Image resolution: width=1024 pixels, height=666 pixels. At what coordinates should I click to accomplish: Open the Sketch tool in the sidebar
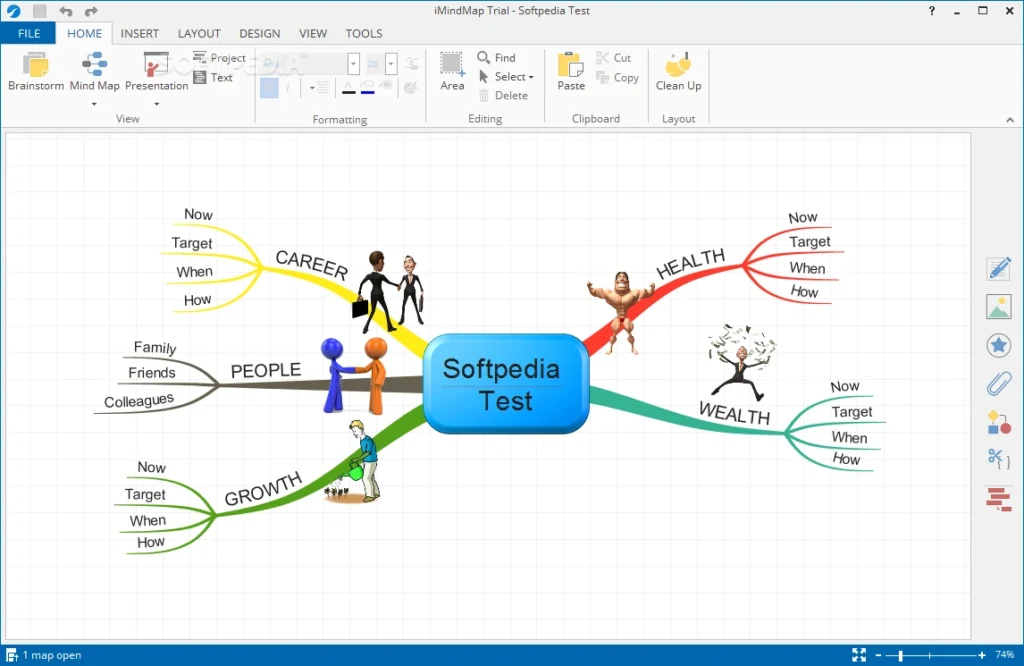tap(998, 268)
